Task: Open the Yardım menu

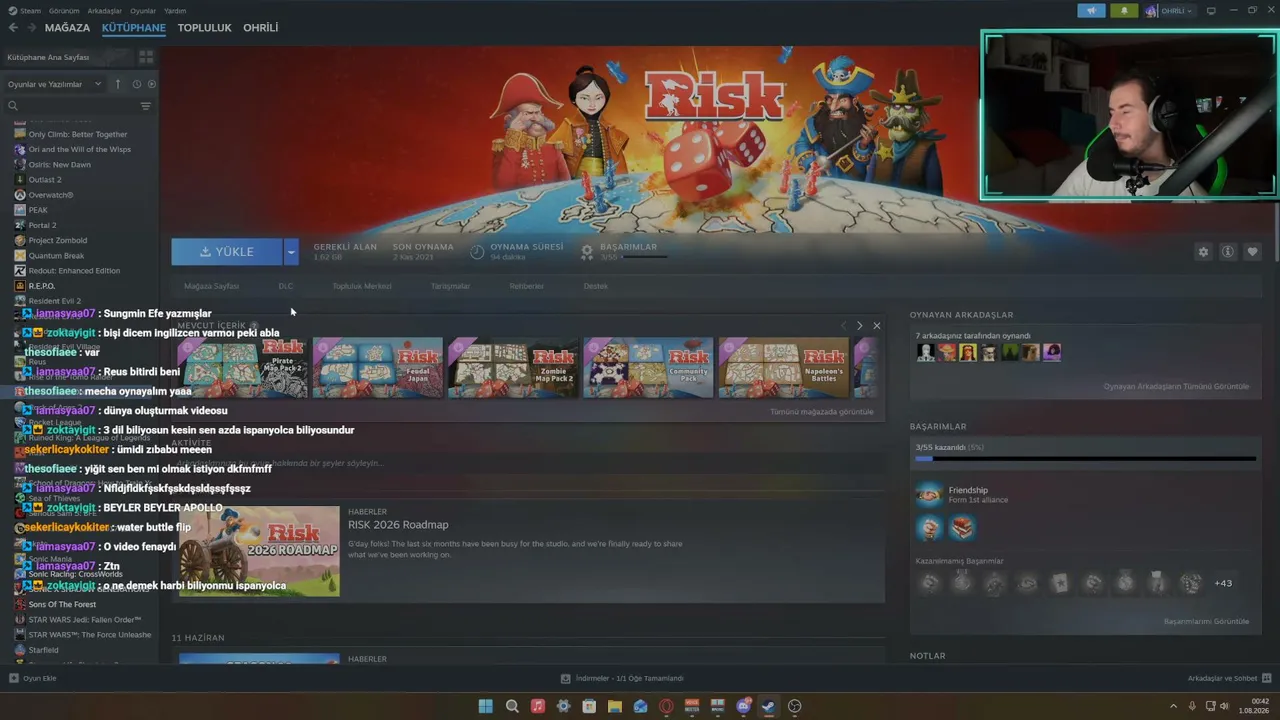Action: 175,11
